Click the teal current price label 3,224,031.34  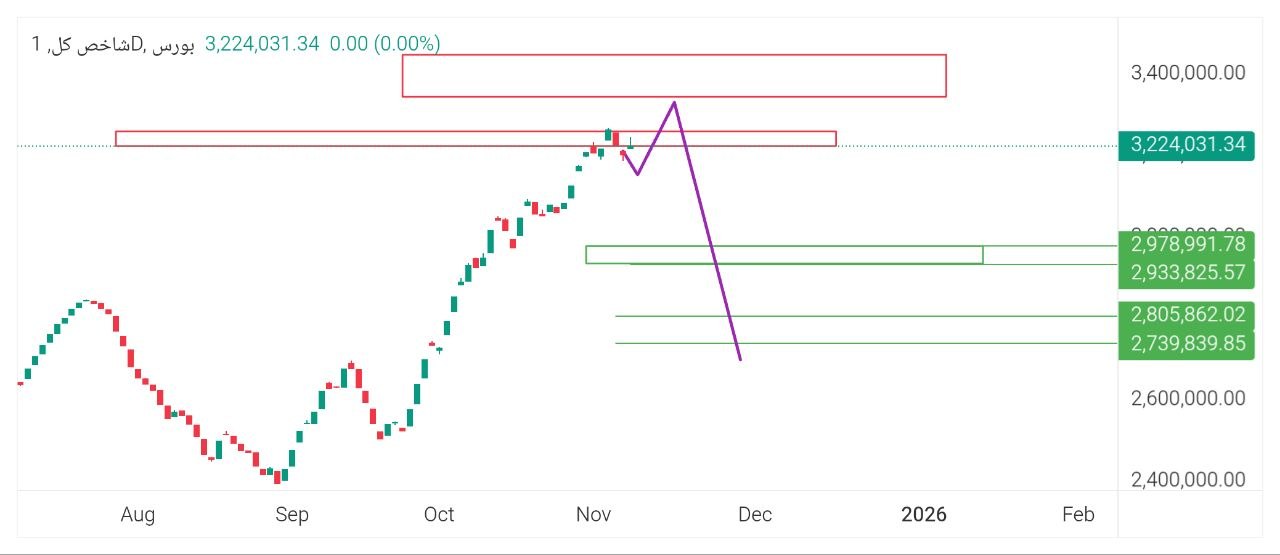pyautogui.click(x=1187, y=145)
